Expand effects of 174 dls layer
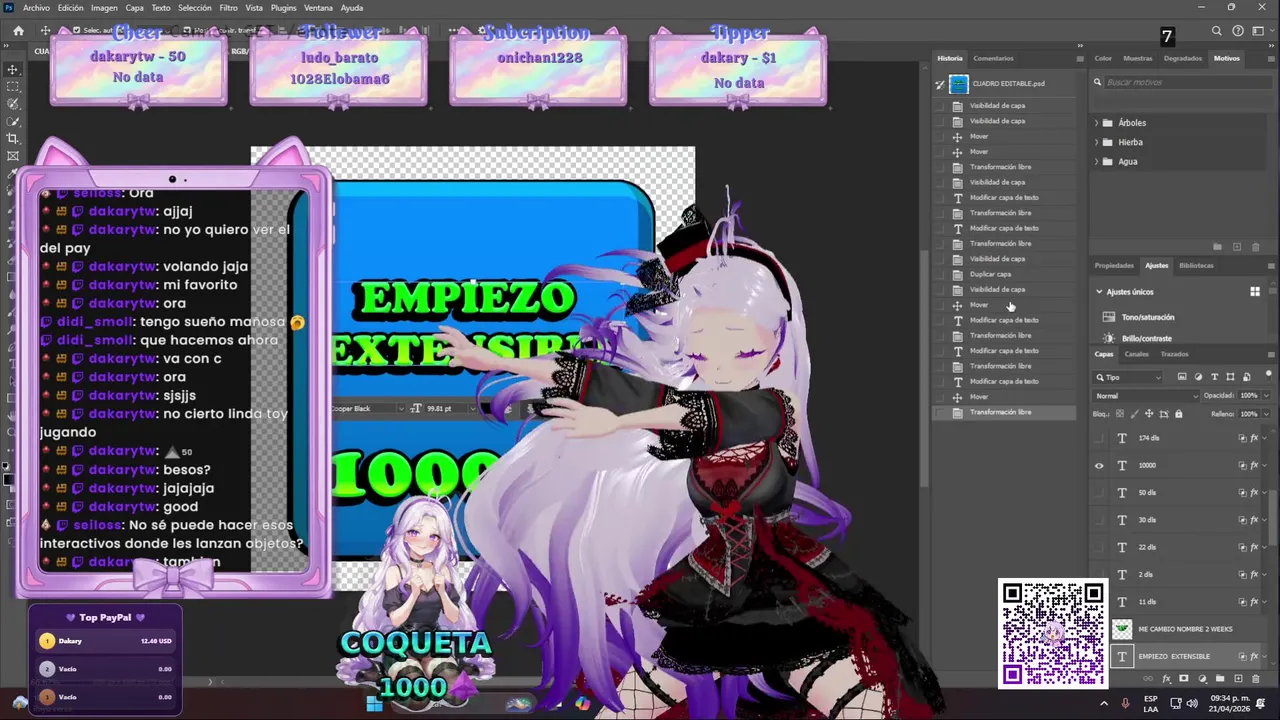 click(x=1266, y=438)
